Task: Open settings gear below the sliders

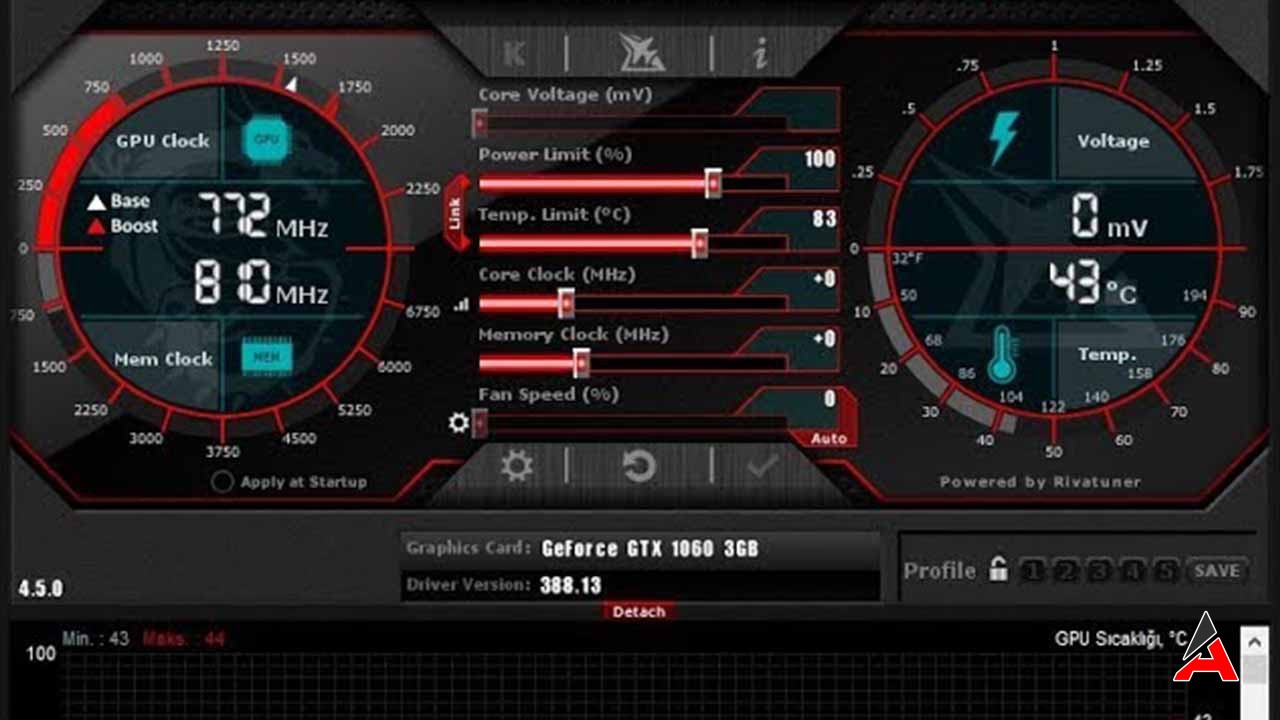Action: (517, 466)
